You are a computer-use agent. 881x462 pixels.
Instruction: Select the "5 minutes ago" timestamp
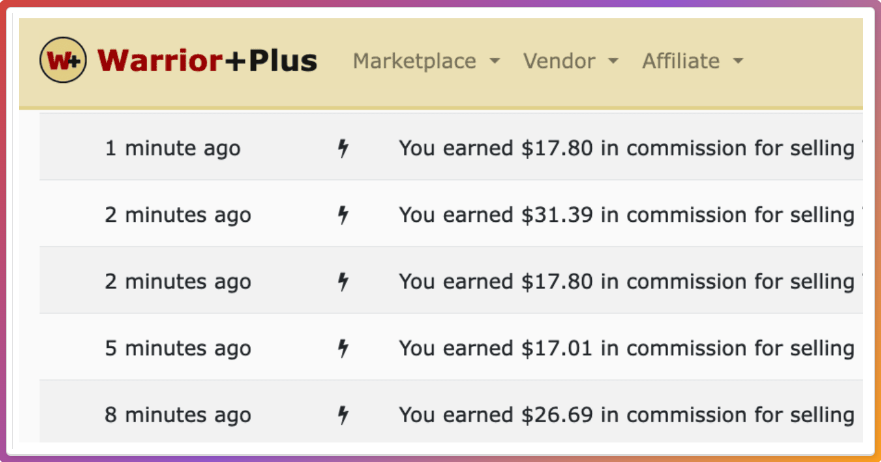pos(177,348)
